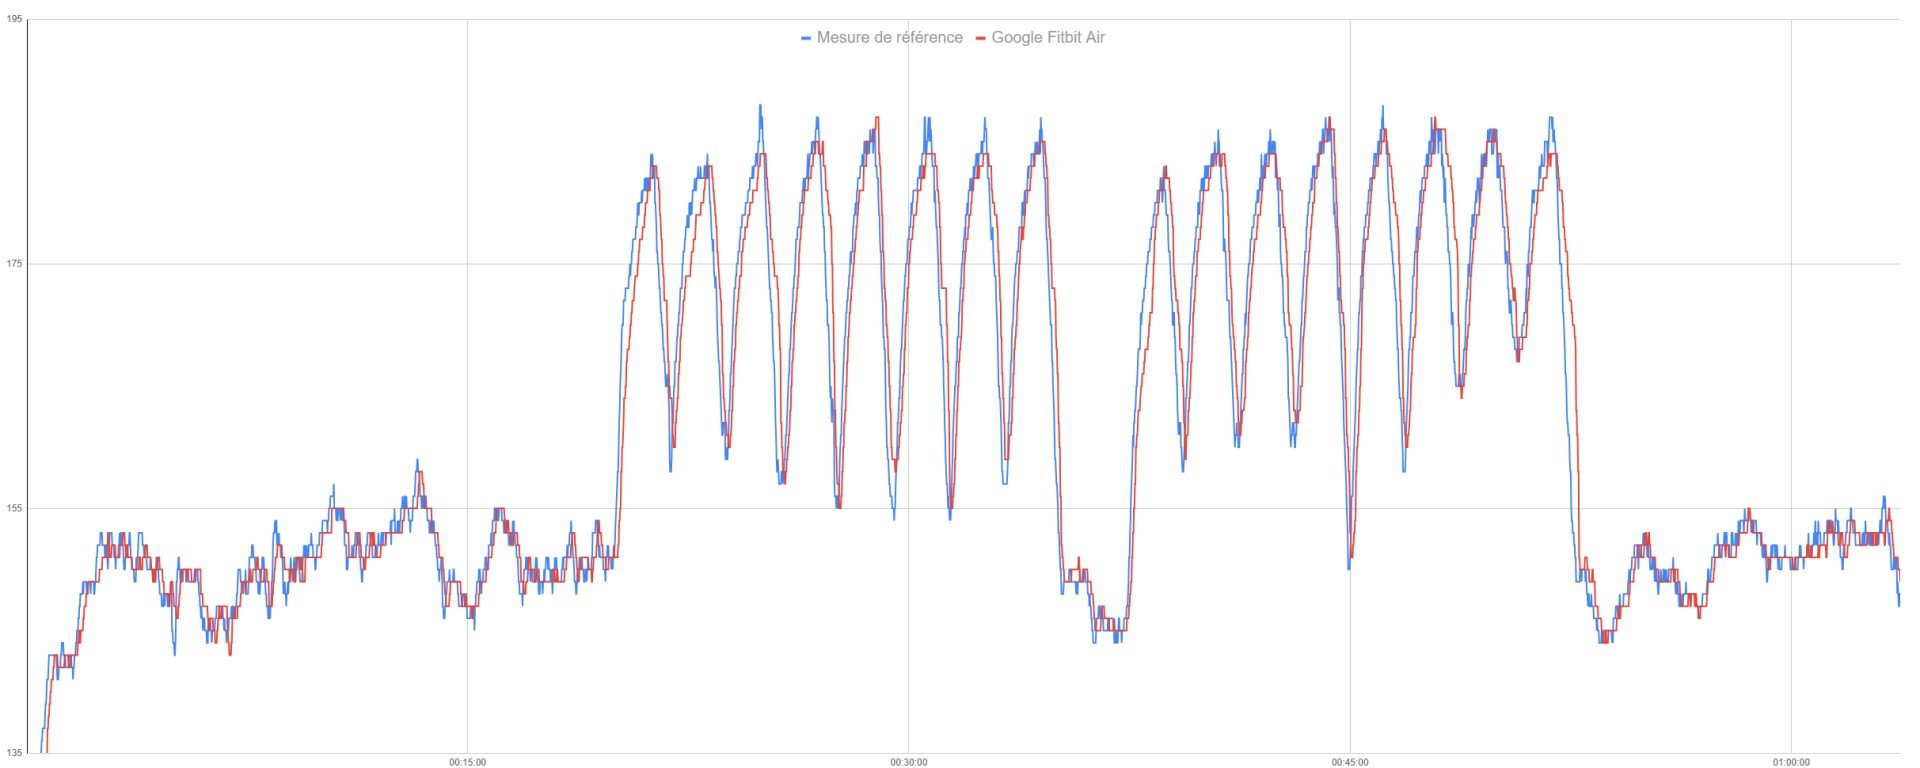
Task: Click the 135 y-axis label
Action: coord(15,753)
